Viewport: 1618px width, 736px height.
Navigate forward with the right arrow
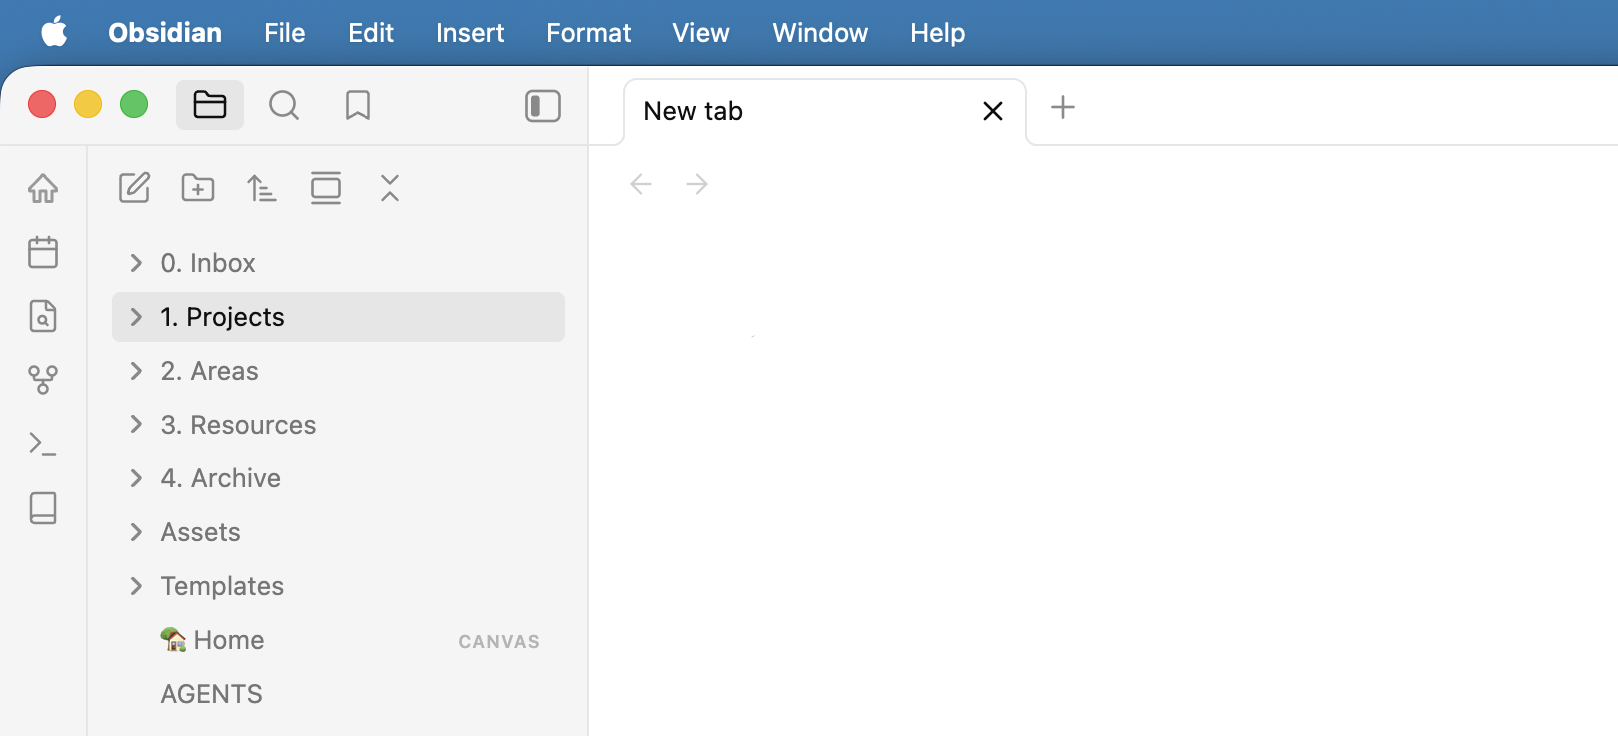coord(697,184)
